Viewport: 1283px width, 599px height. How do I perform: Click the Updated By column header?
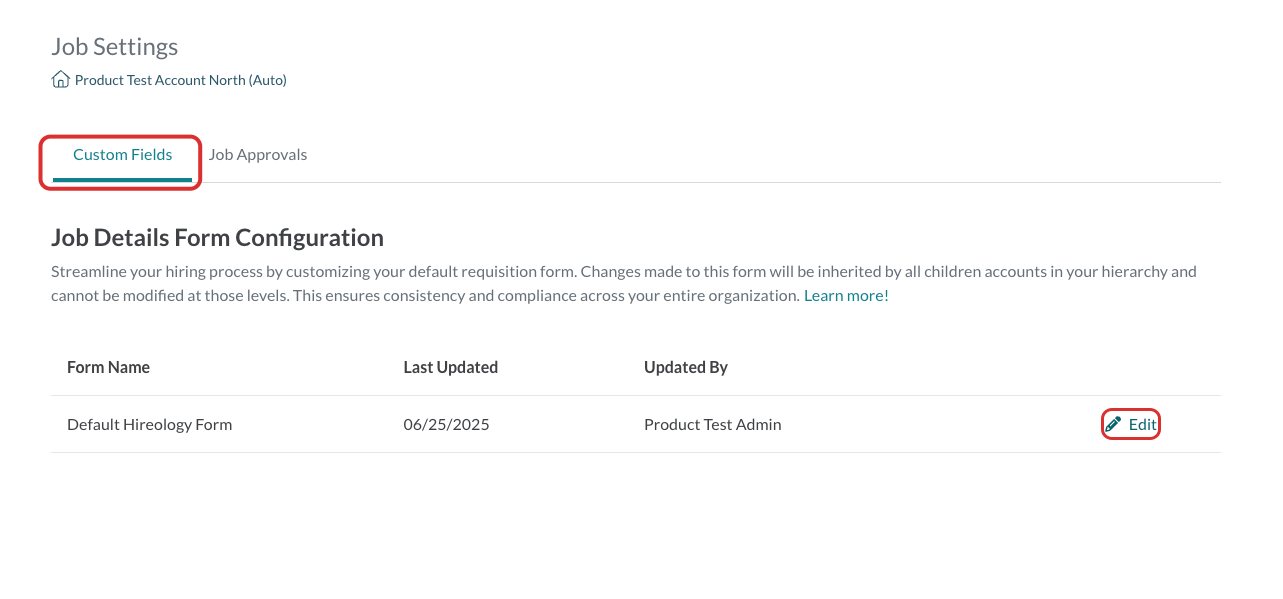point(686,367)
